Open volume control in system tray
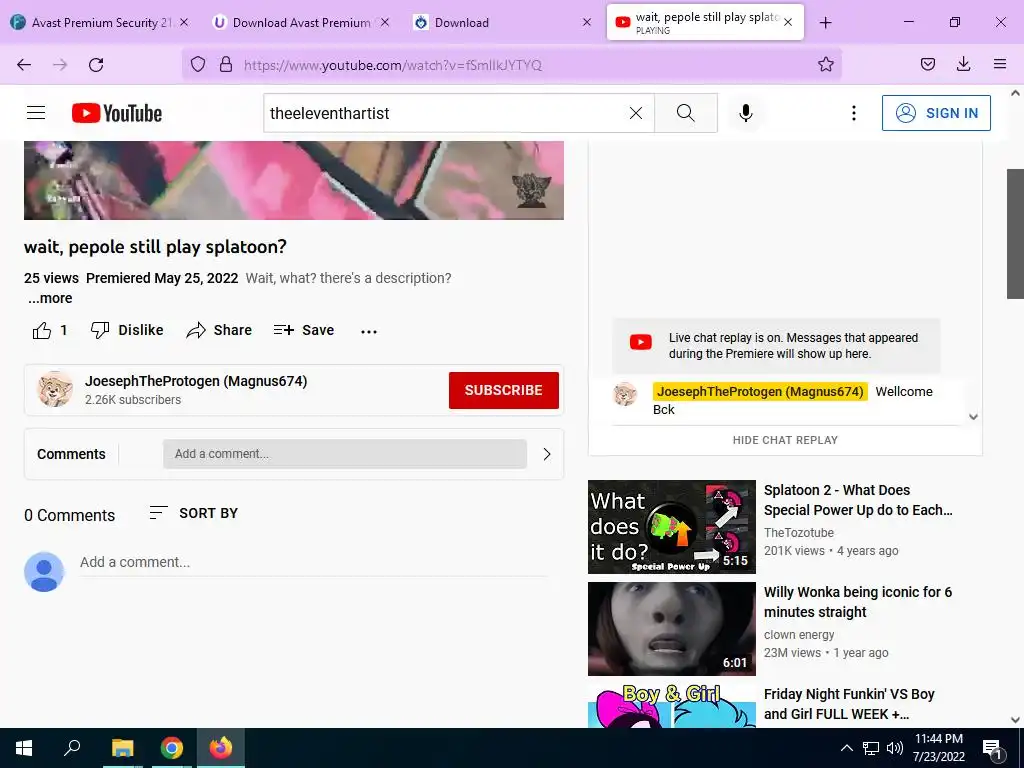Image resolution: width=1024 pixels, height=768 pixels. 895,748
